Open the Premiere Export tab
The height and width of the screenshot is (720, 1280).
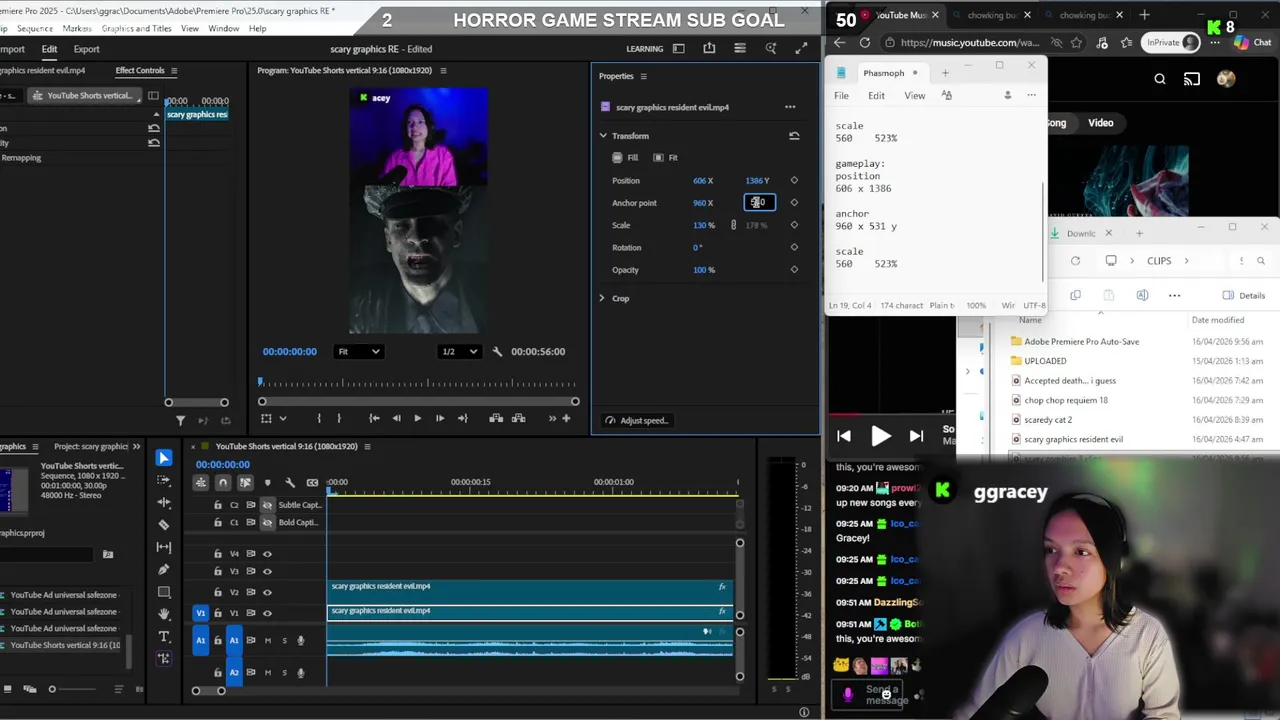(x=86, y=49)
